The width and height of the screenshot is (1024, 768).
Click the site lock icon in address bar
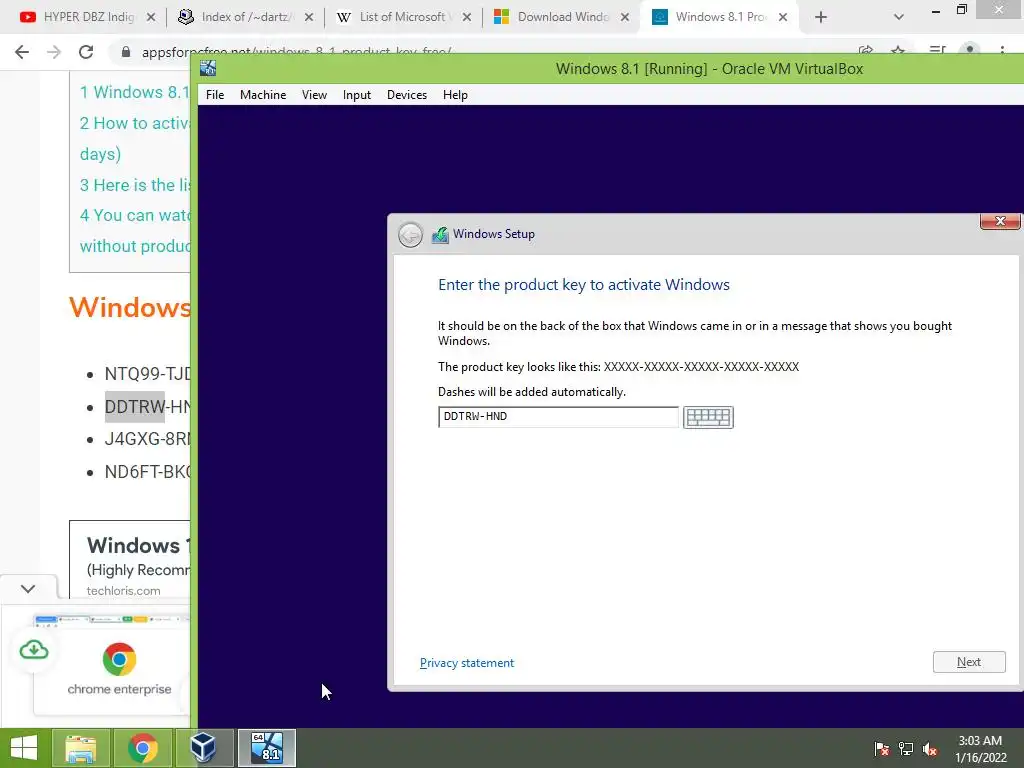[126, 52]
